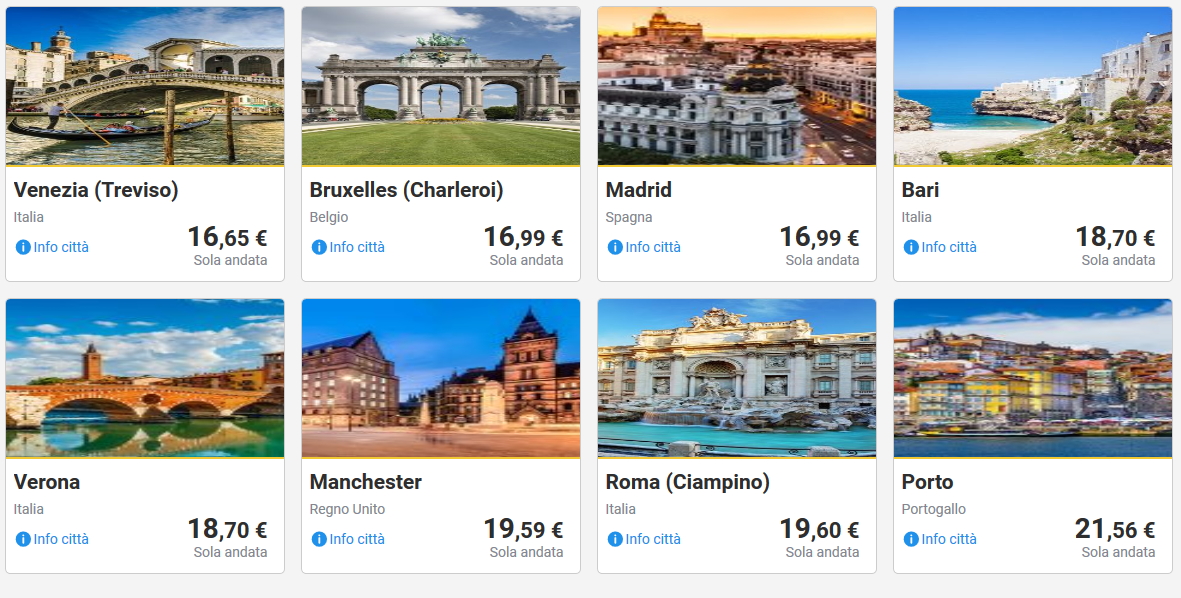Open the Bruxelles arch photo

click(441, 86)
